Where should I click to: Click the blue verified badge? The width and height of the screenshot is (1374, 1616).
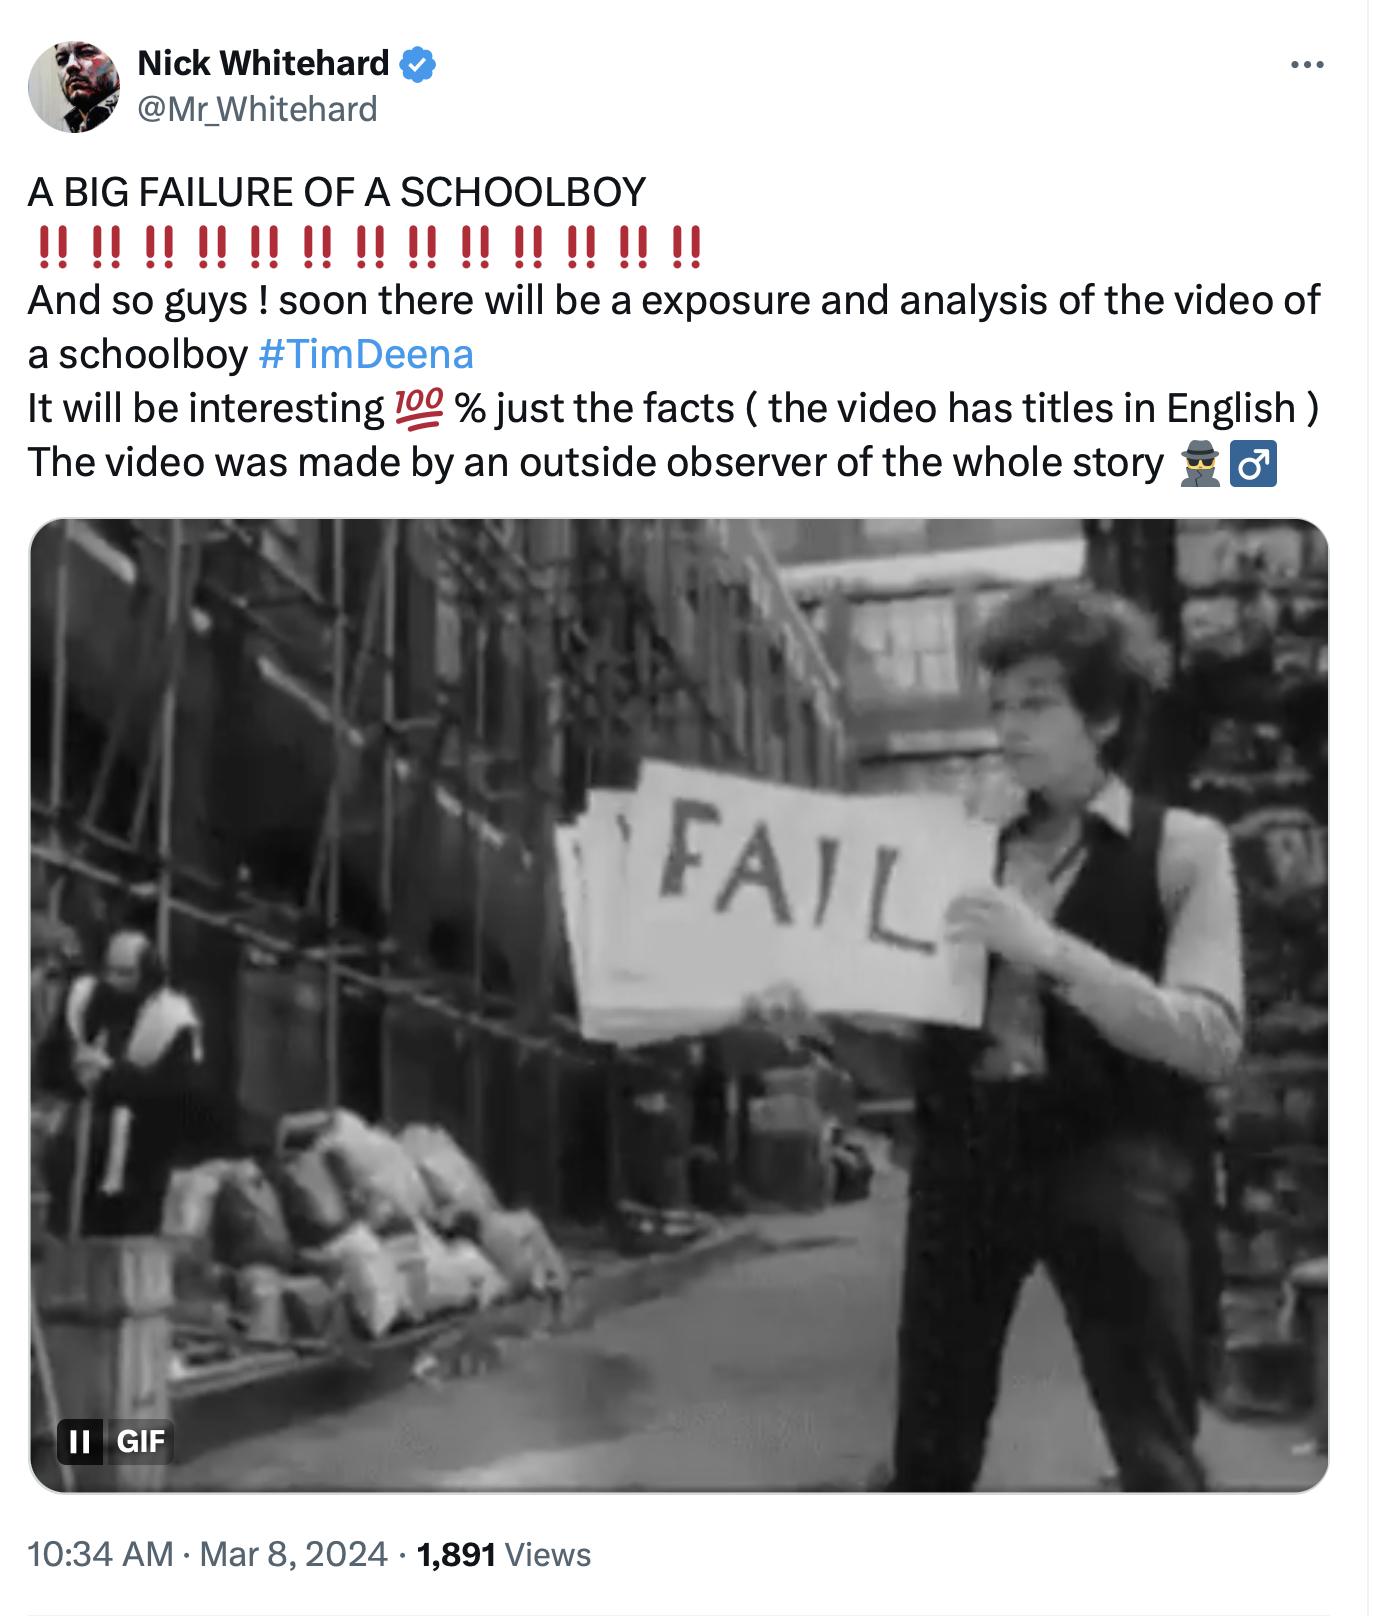(417, 65)
